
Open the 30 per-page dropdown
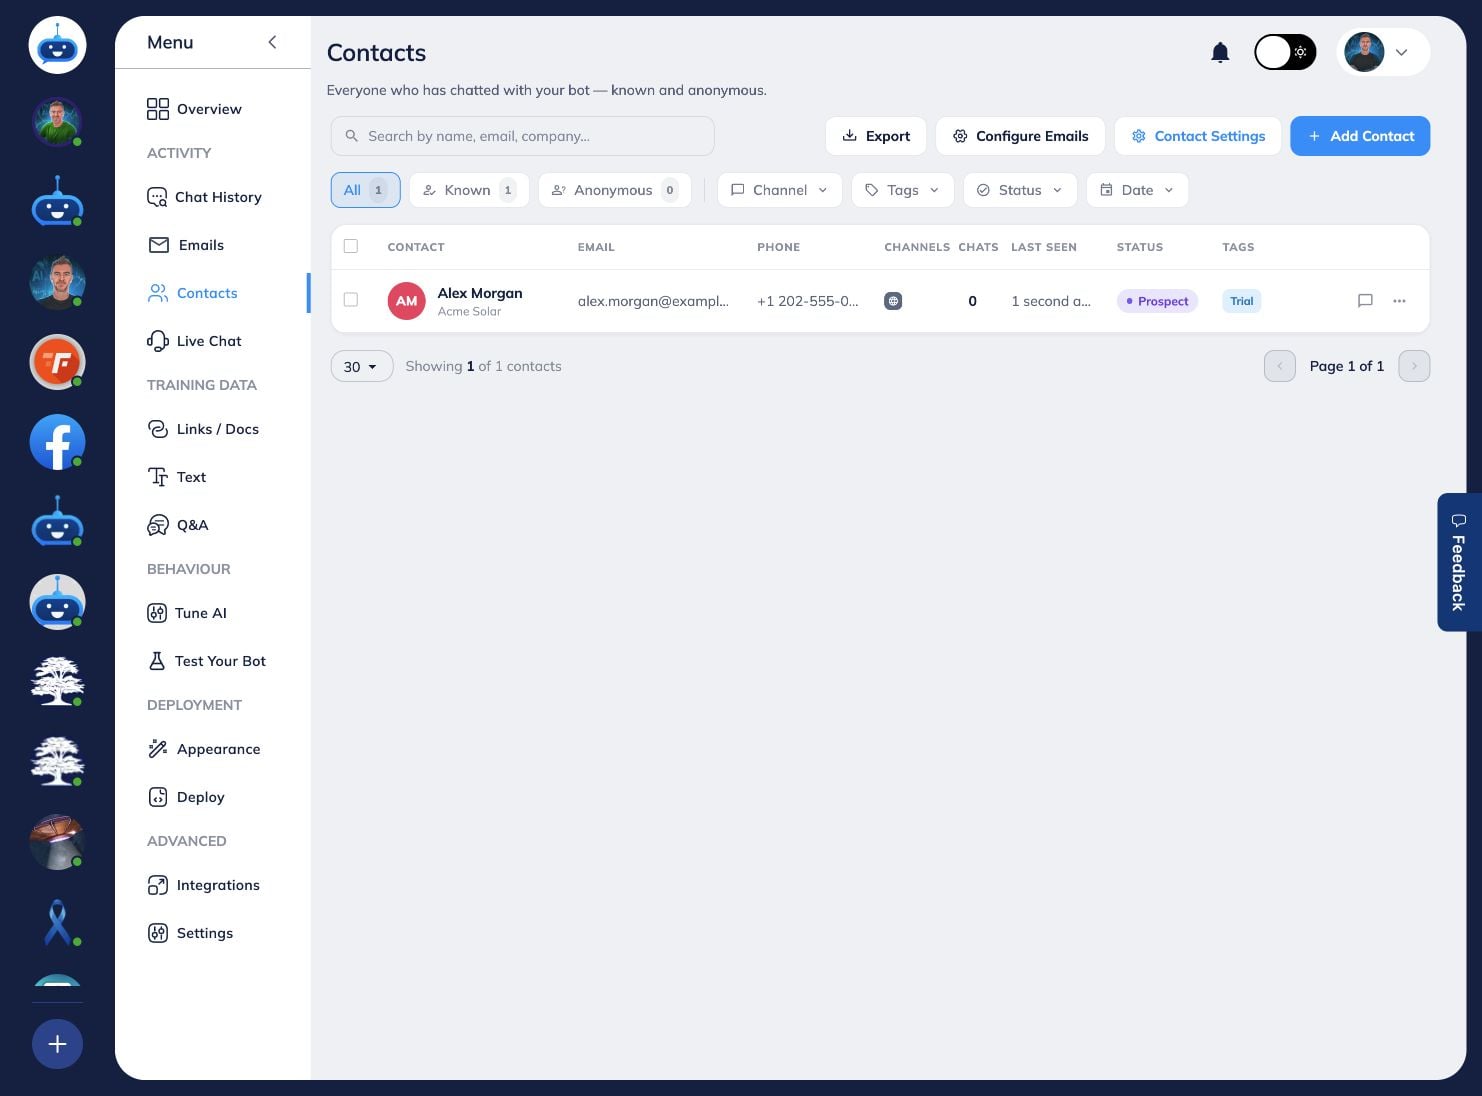point(361,366)
